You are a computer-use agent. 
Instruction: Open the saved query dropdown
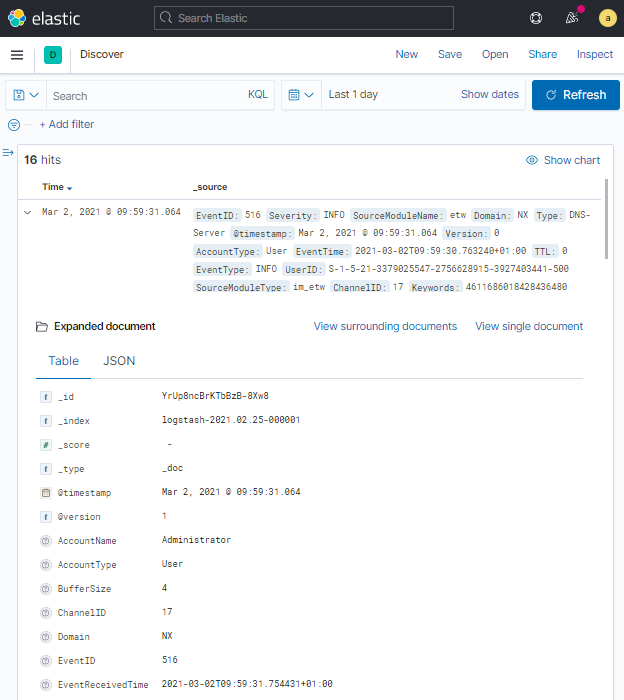click(x=26, y=95)
